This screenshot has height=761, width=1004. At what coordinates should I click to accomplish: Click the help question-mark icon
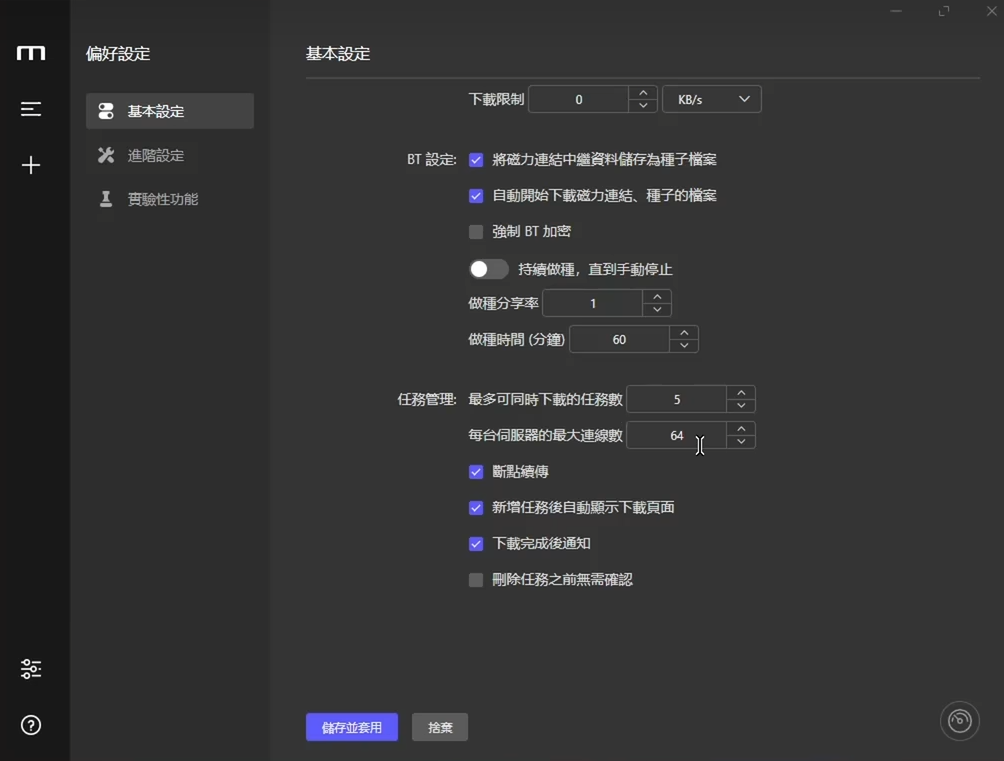(31, 725)
